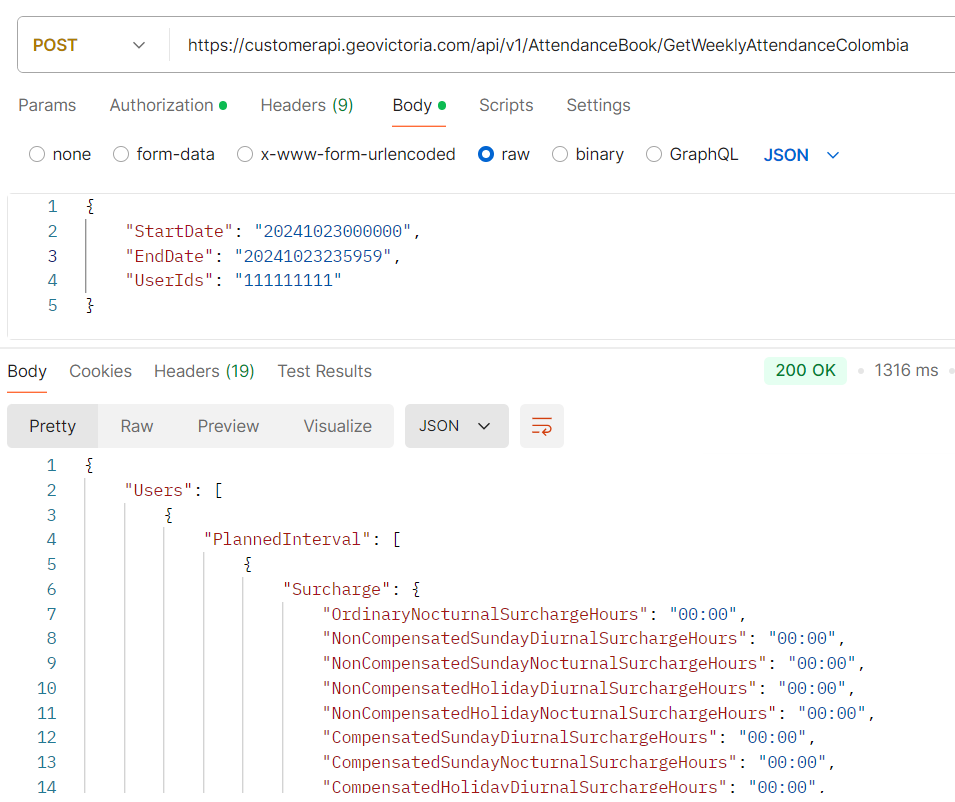Open the request Headers (9) tab

click(306, 105)
